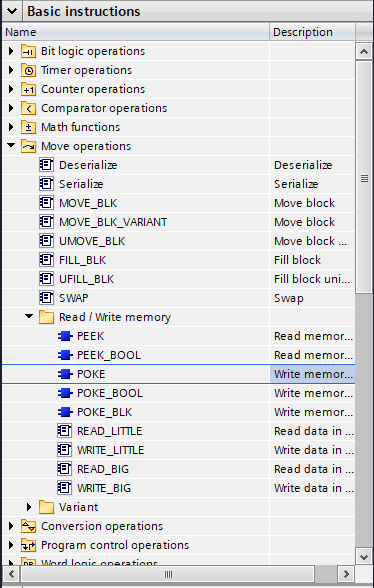Expand the Timer operations arrow
This screenshot has height=588, width=374.
coord(11,70)
